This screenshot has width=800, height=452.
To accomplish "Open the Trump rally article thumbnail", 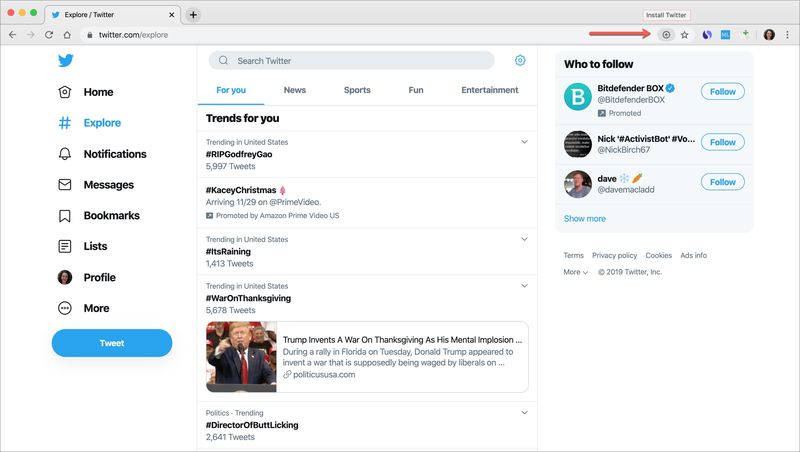I will (x=241, y=357).
